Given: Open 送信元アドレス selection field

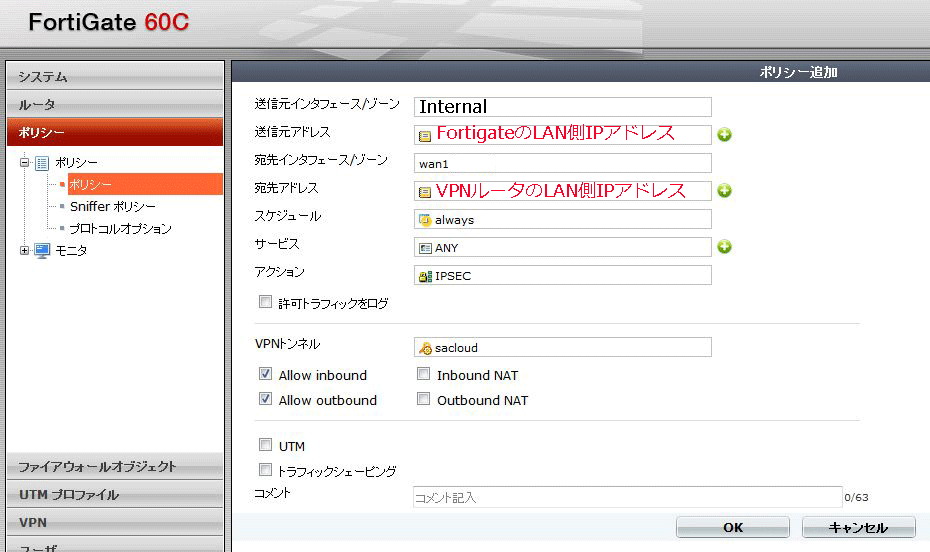Looking at the screenshot, I should coord(562,135).
